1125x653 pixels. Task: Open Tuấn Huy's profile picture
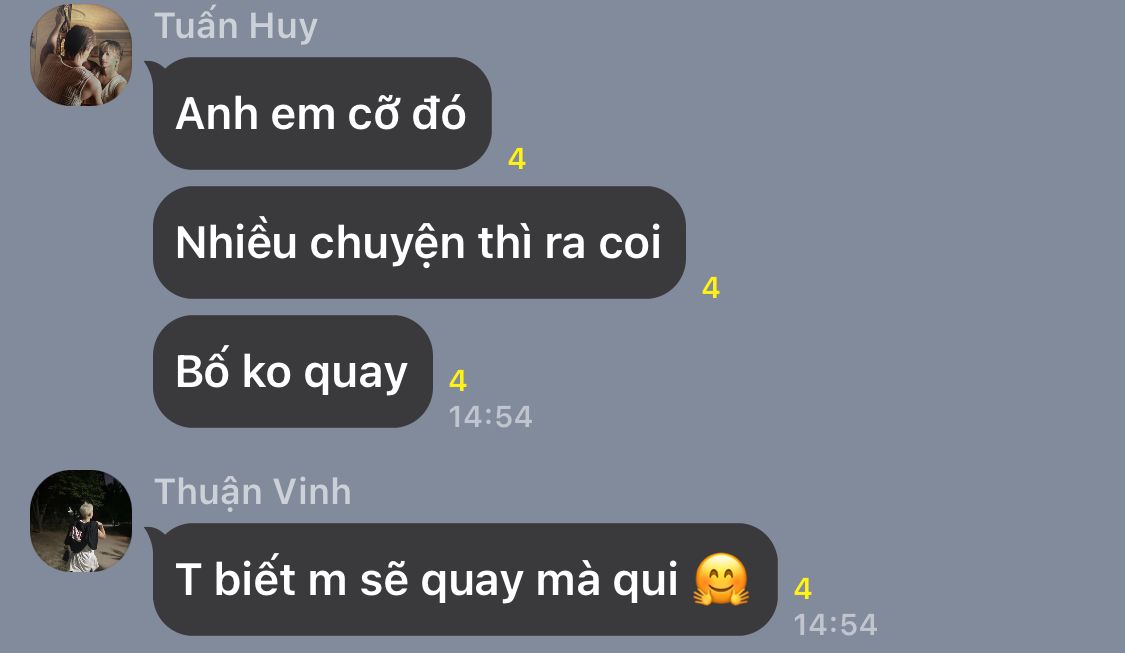click(x=81, y=55)
